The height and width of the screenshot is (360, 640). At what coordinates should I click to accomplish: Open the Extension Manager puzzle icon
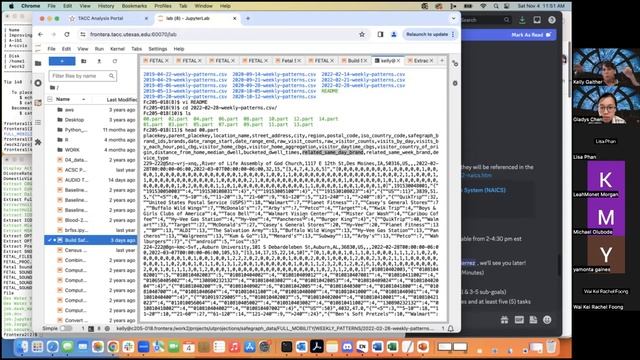point(38,142)
